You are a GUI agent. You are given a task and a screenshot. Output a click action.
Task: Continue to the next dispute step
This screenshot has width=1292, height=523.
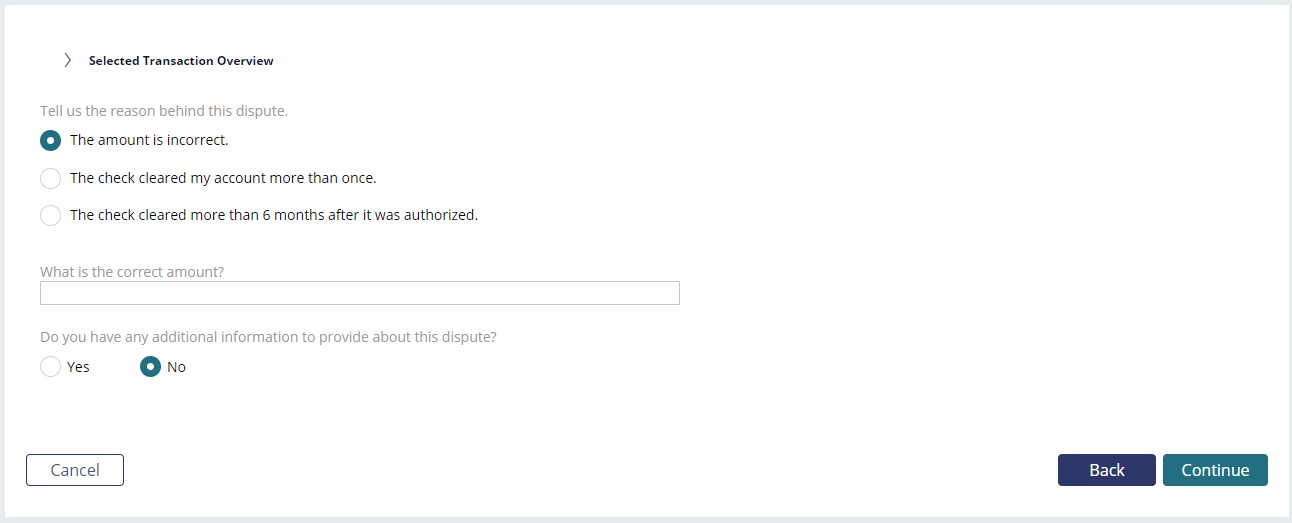(x=1215, y=470)
